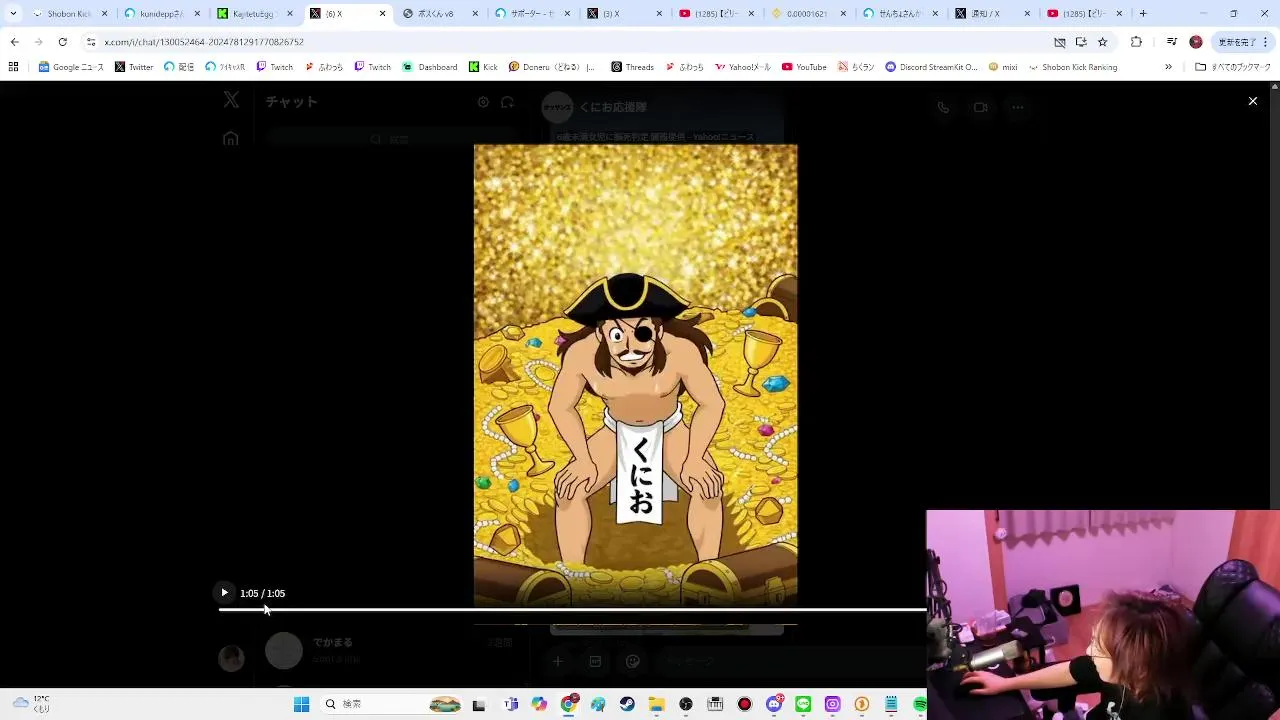The image size is (1280, 720).
Task: Open the Google ニュース bookmark
Action: click(71, 67)
